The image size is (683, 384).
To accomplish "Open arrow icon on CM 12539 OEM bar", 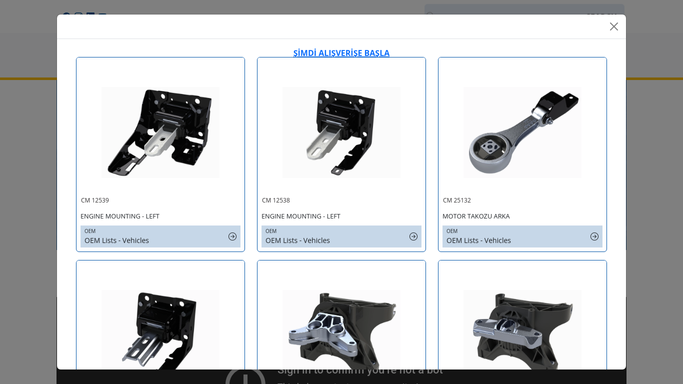I will [232, 236].
